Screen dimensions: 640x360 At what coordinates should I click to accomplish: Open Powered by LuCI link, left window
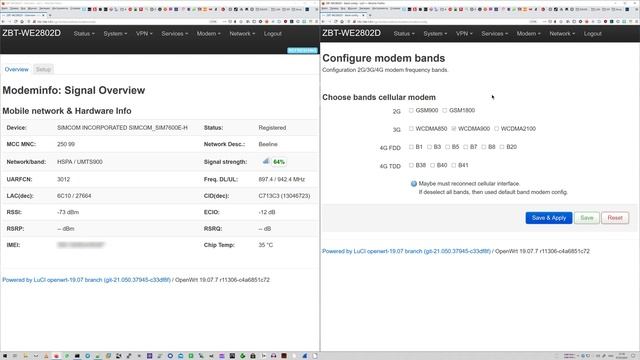tap(87, 280)
